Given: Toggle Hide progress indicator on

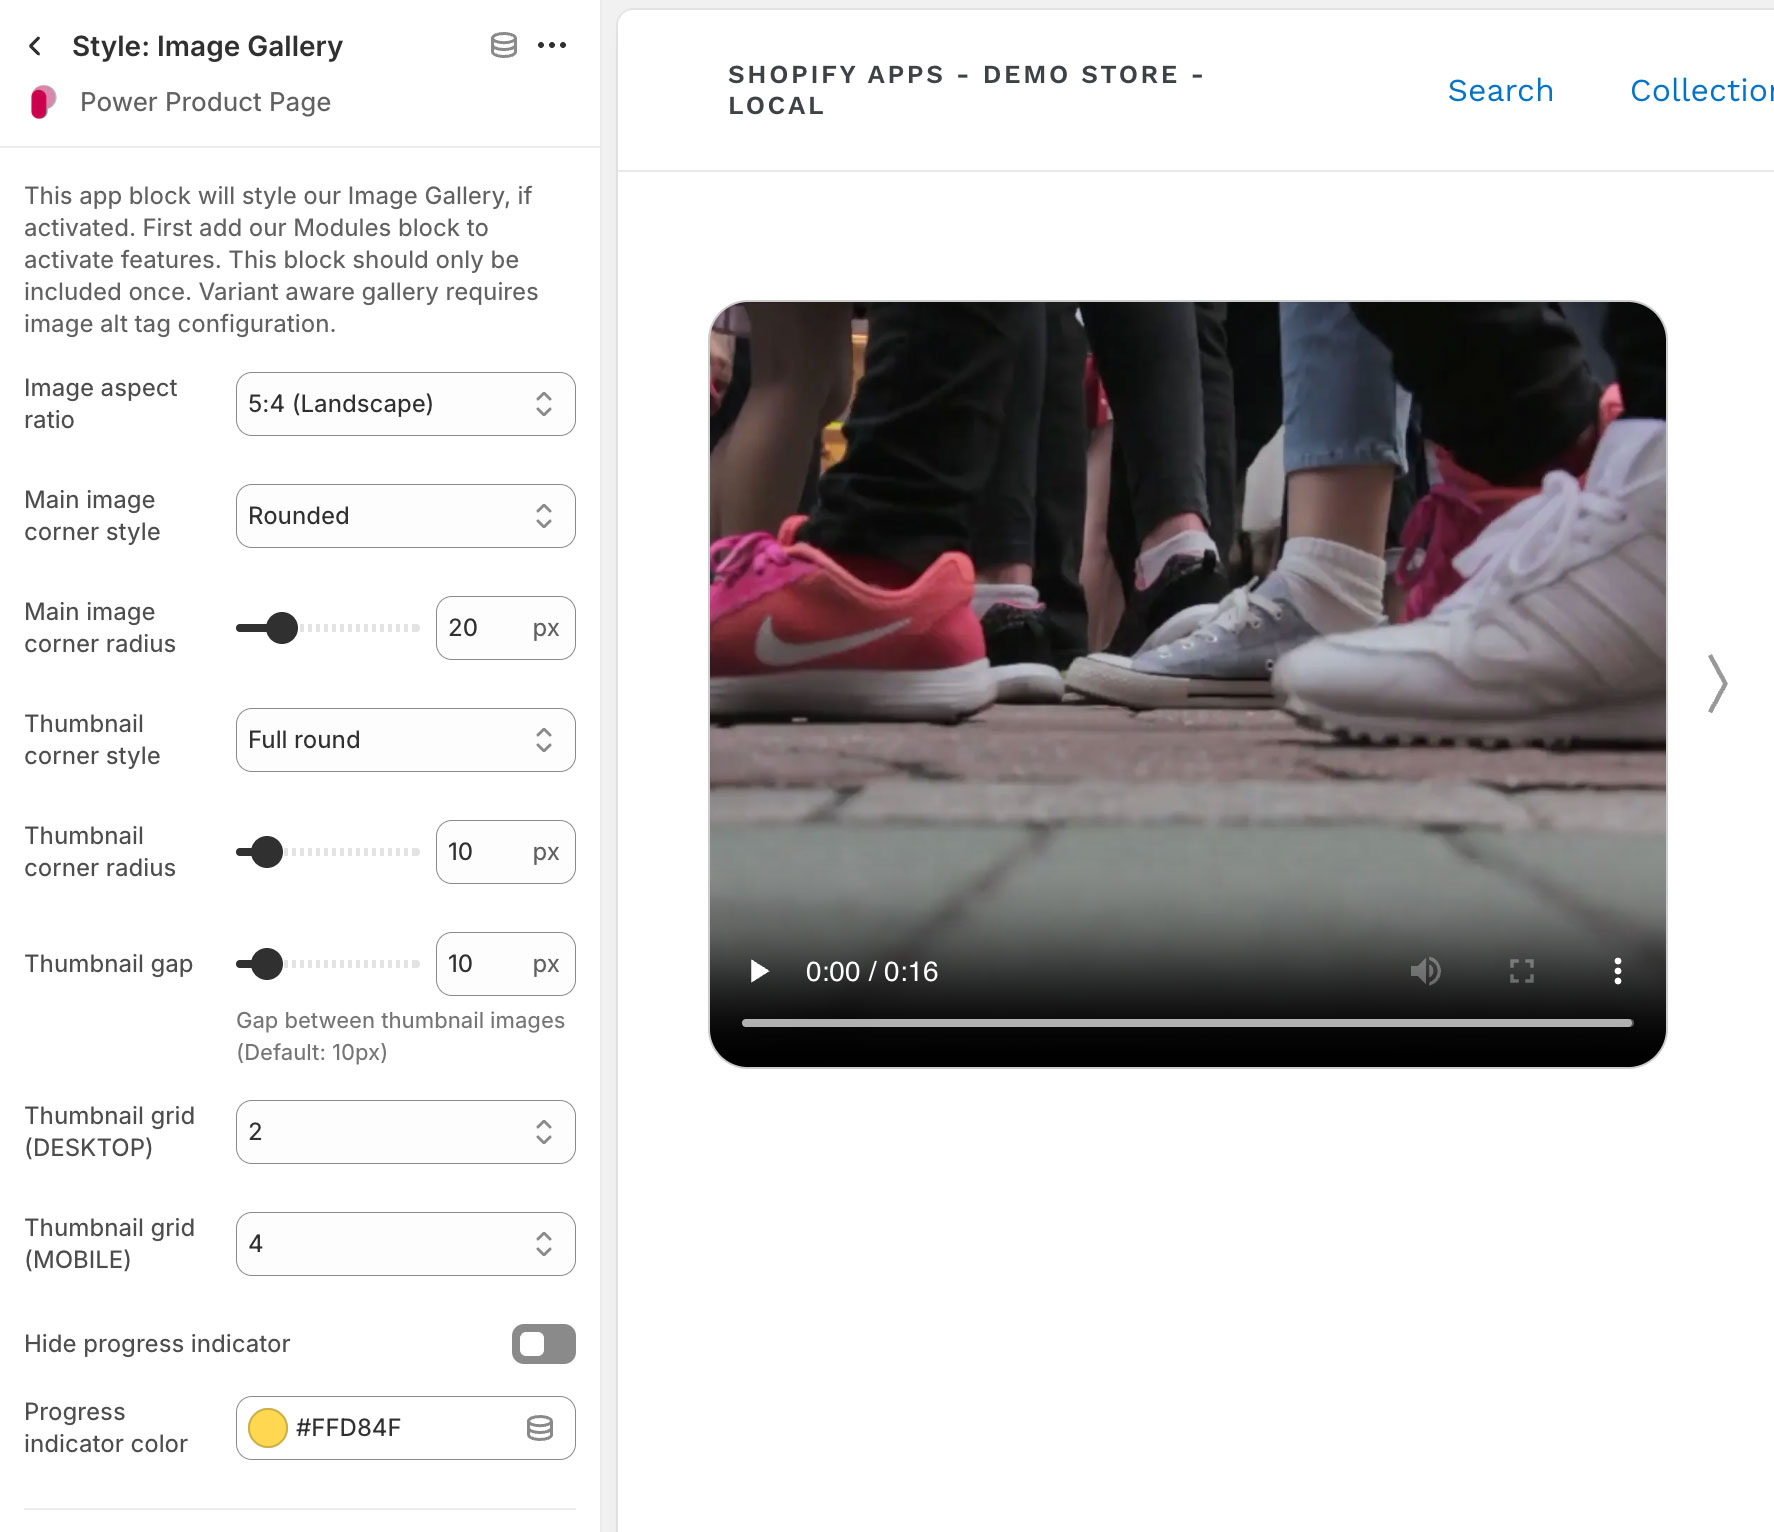Looking at the screenshot, I should 543,1344.
